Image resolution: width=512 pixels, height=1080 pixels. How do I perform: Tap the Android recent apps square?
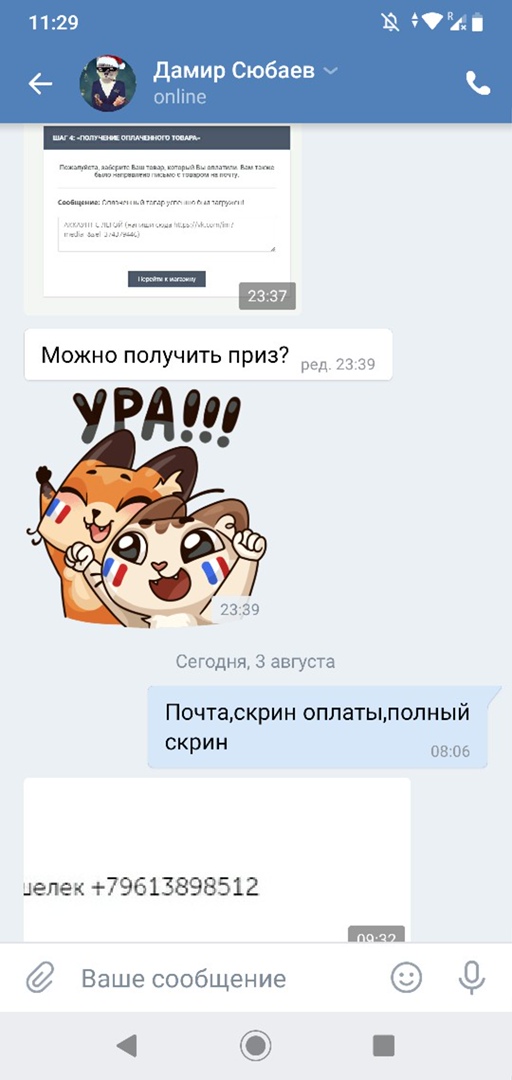384,1046
